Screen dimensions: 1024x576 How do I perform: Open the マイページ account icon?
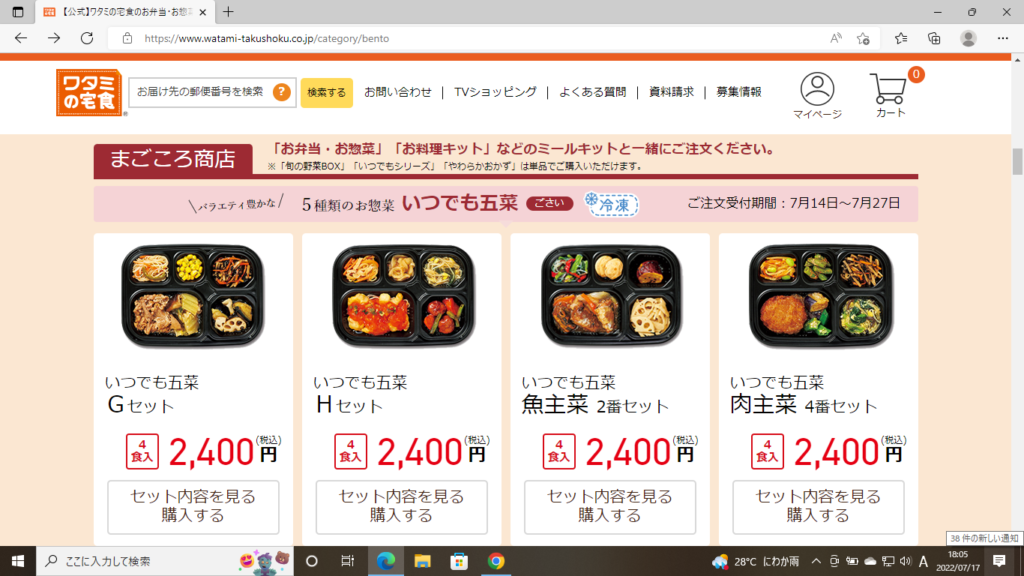(x=817, y=95)
